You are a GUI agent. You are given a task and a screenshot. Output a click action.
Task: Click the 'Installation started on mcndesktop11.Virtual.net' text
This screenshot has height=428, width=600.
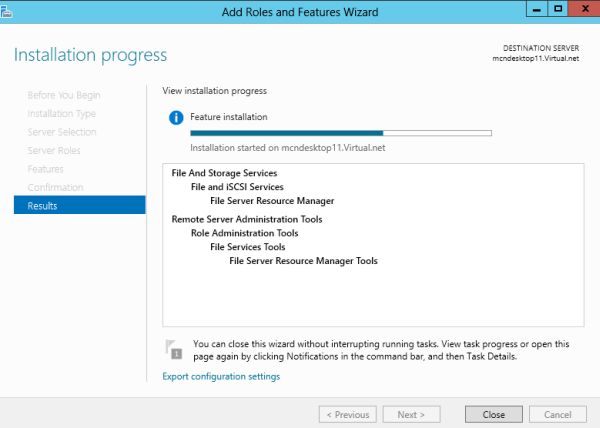click(x=288, y=148)
